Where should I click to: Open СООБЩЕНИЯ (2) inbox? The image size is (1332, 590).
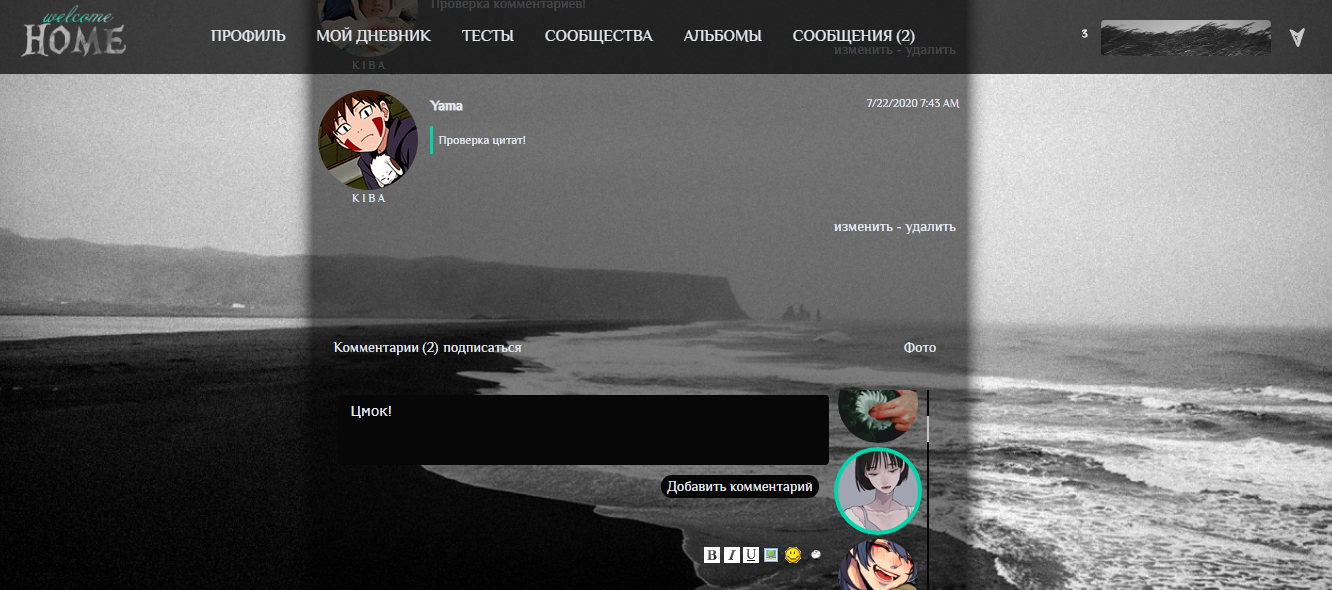click(x=853, y=36)
